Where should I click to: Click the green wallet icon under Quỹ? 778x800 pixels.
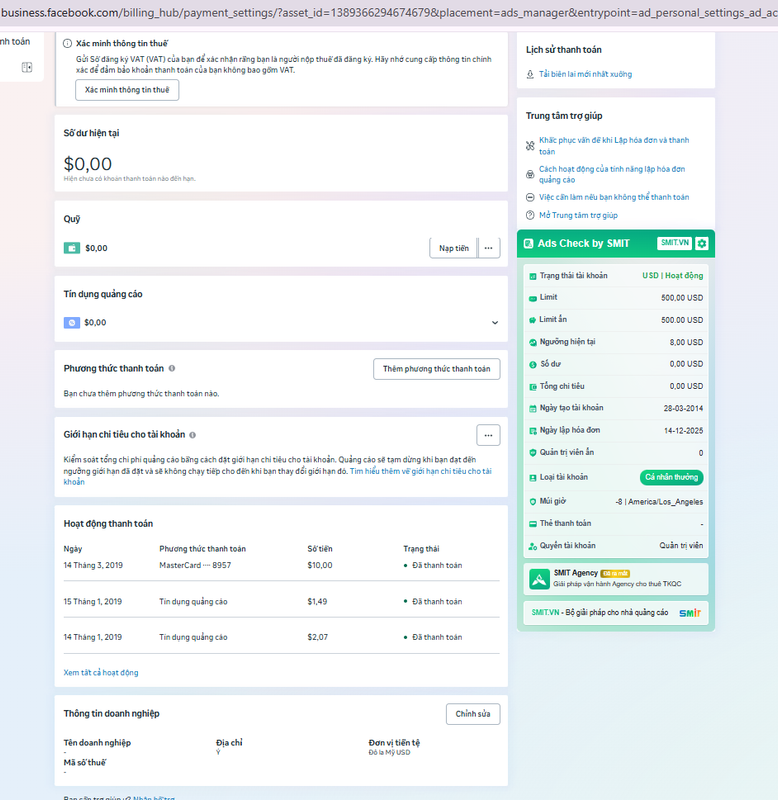(x=71, y=248)
